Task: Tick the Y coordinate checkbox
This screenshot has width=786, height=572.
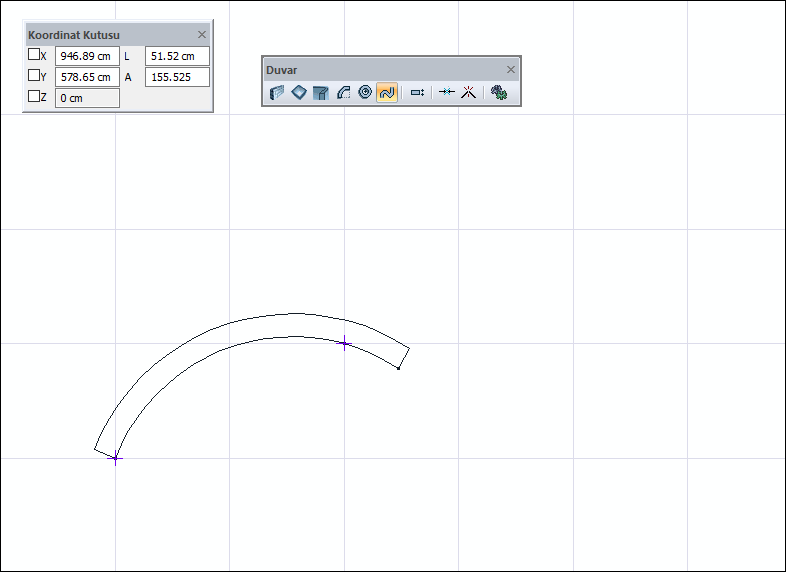Action: (x=34, y=76)
